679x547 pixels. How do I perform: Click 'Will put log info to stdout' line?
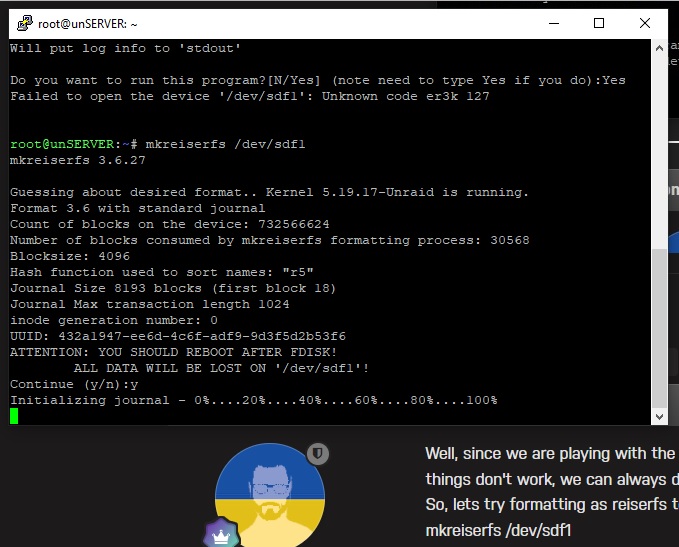click(x=126, y=48)
